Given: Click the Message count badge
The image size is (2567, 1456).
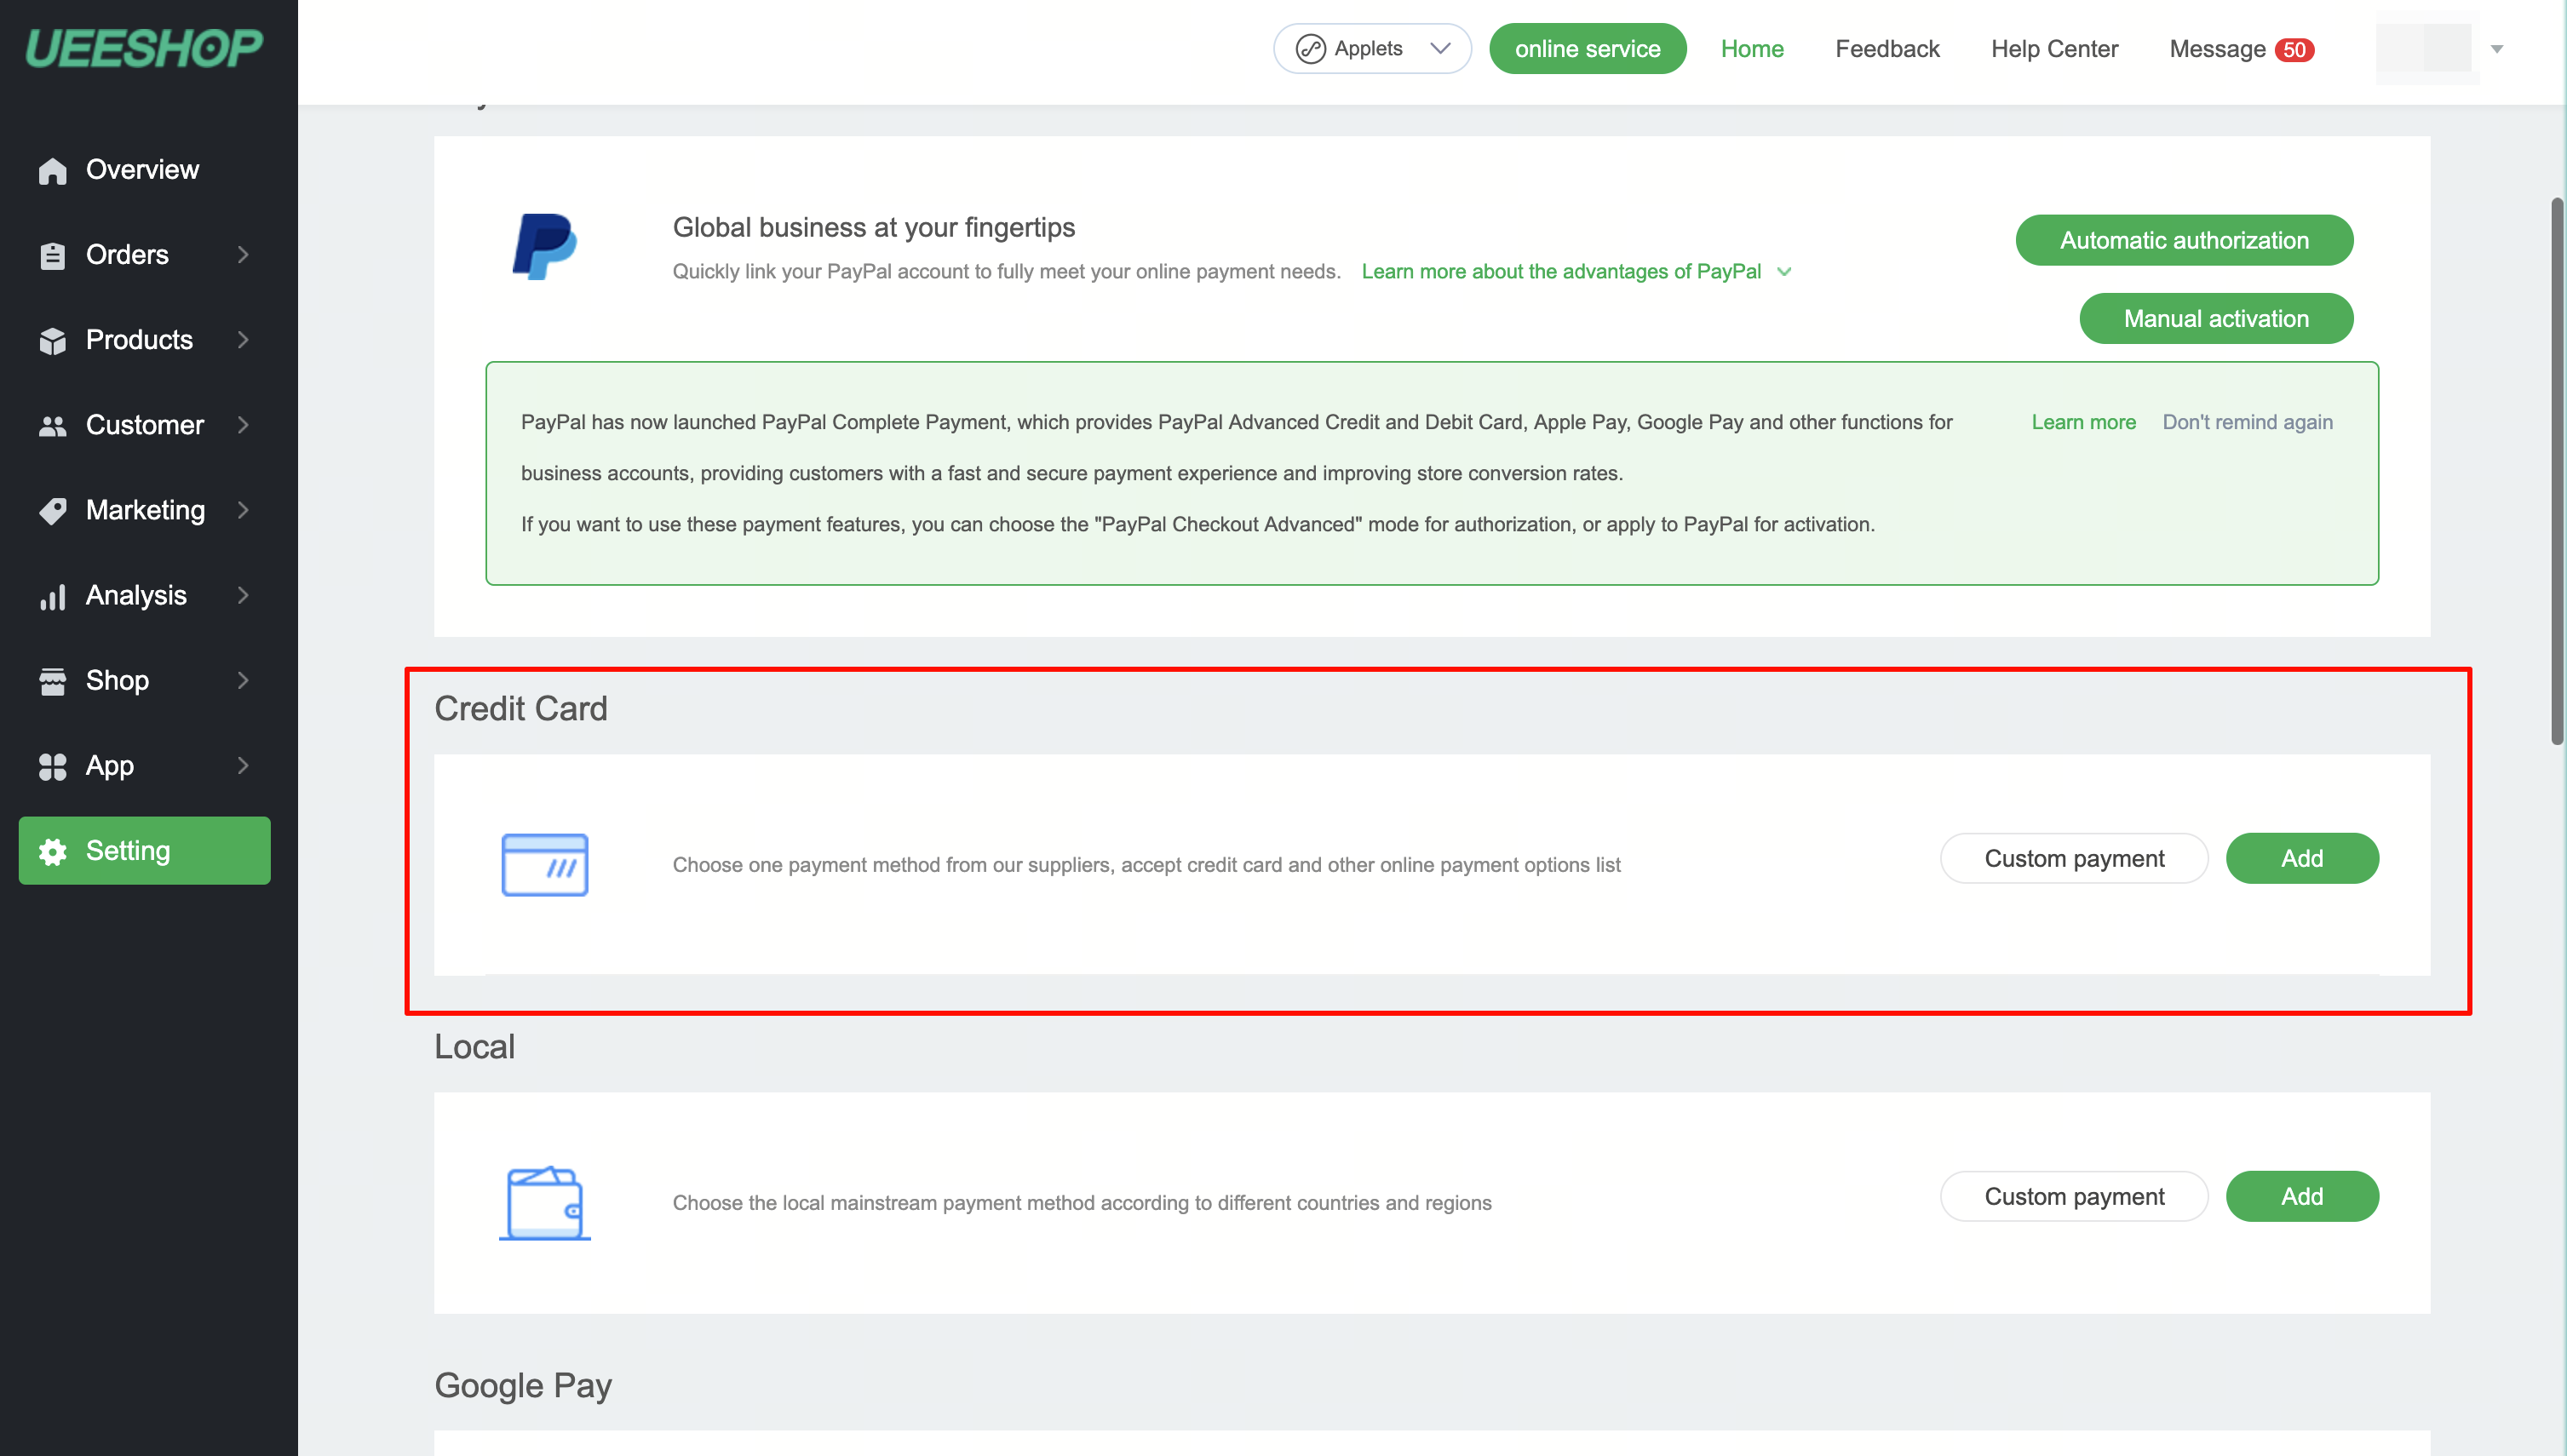Looking at the screenshot, I should [x=2294, y=50].
